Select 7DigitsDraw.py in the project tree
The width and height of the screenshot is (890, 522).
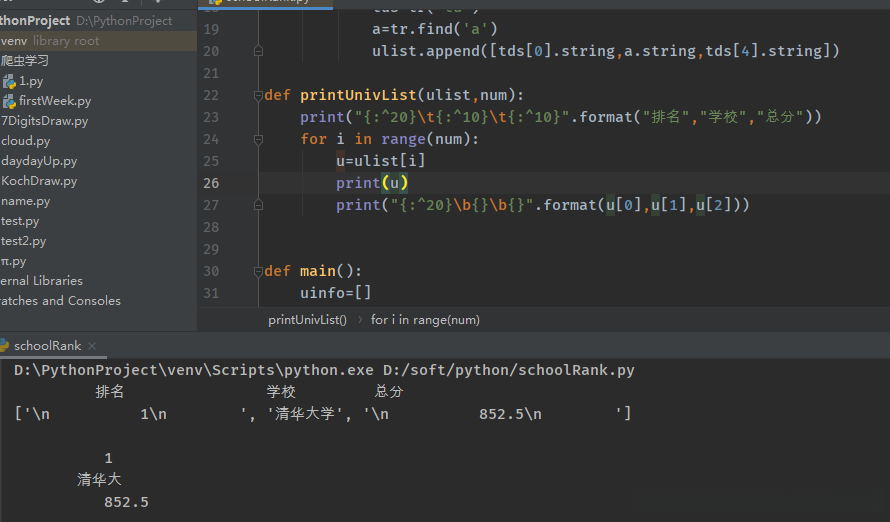pyautogui.click(x=44, y=121)
